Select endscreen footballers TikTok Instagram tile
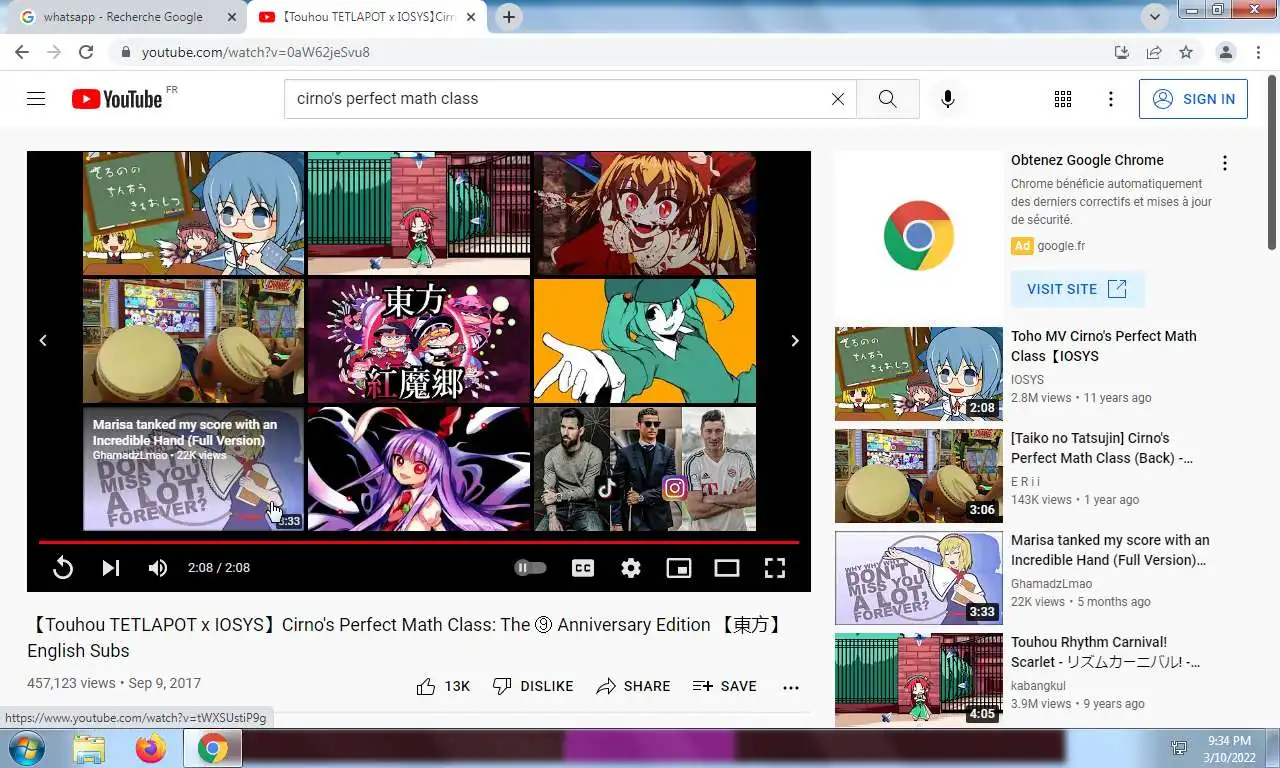The height and width of the screenshot is (768, 1280). tap(645, 469)
